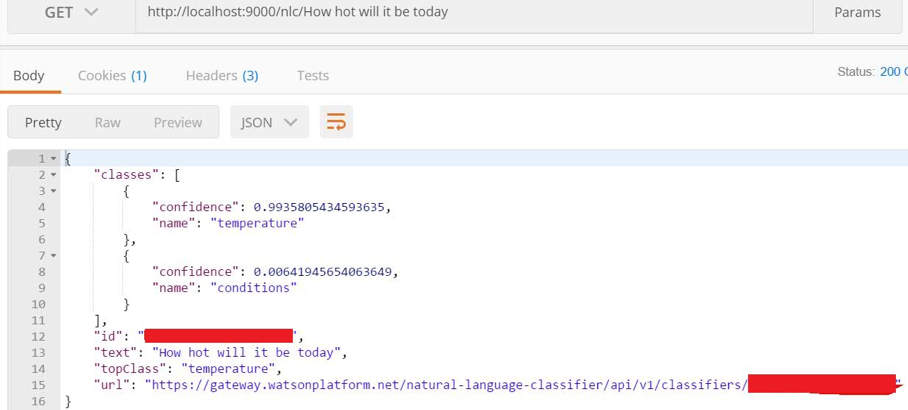
Task: Open the JSON format dropdown
Action: point(269,122)
